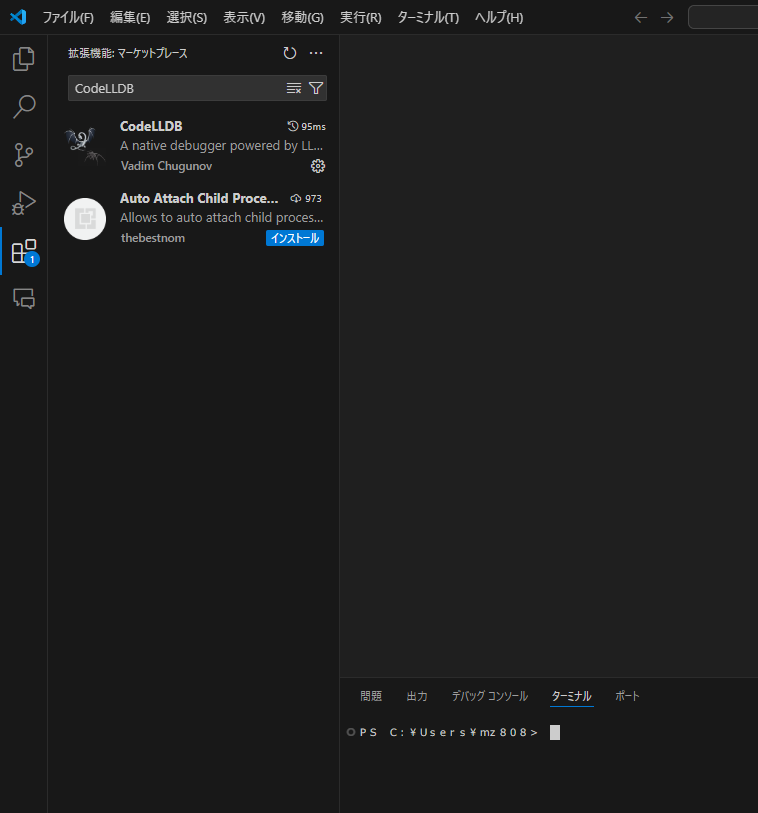Open the 表示(V) menu
Viewport: 758px width, 813px height.
[x=244, y=18]
